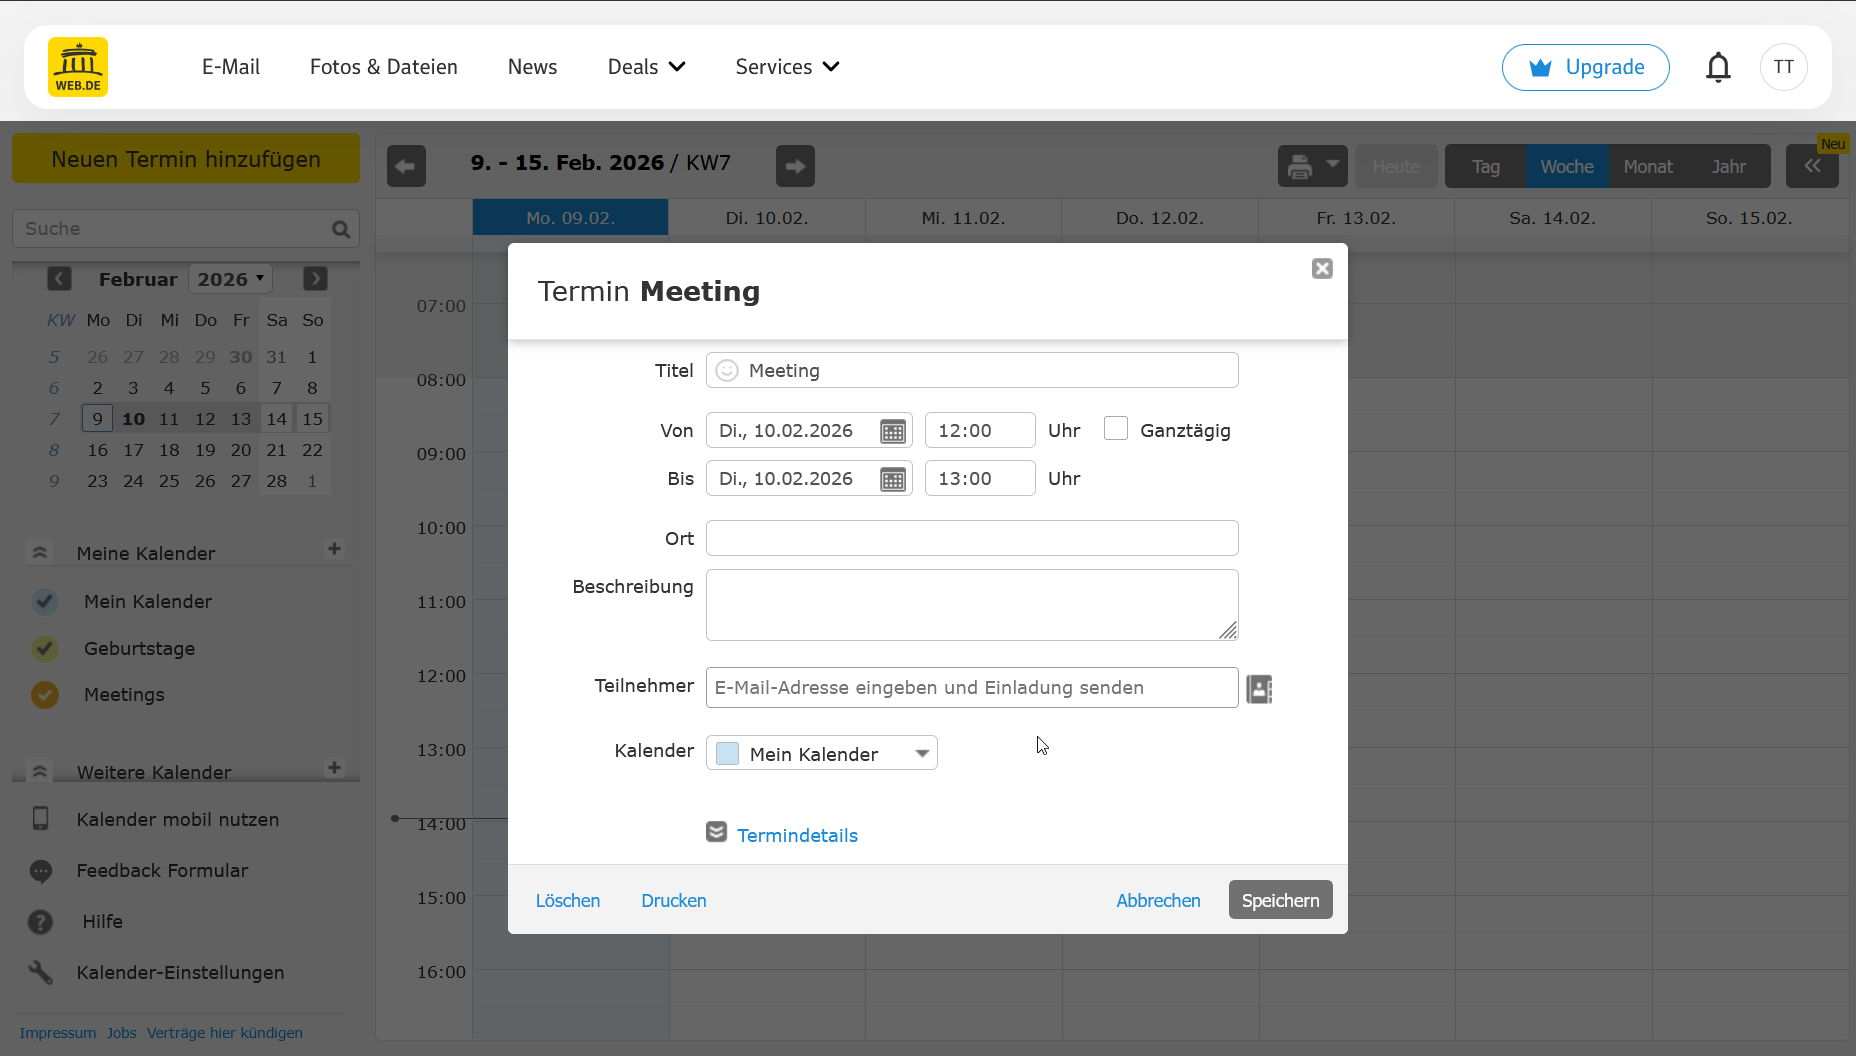Click the emoji smiley icon in Titel field
Image resolution: width=1856 pixels, height=1056 pixels.
(x=727, y=371)
